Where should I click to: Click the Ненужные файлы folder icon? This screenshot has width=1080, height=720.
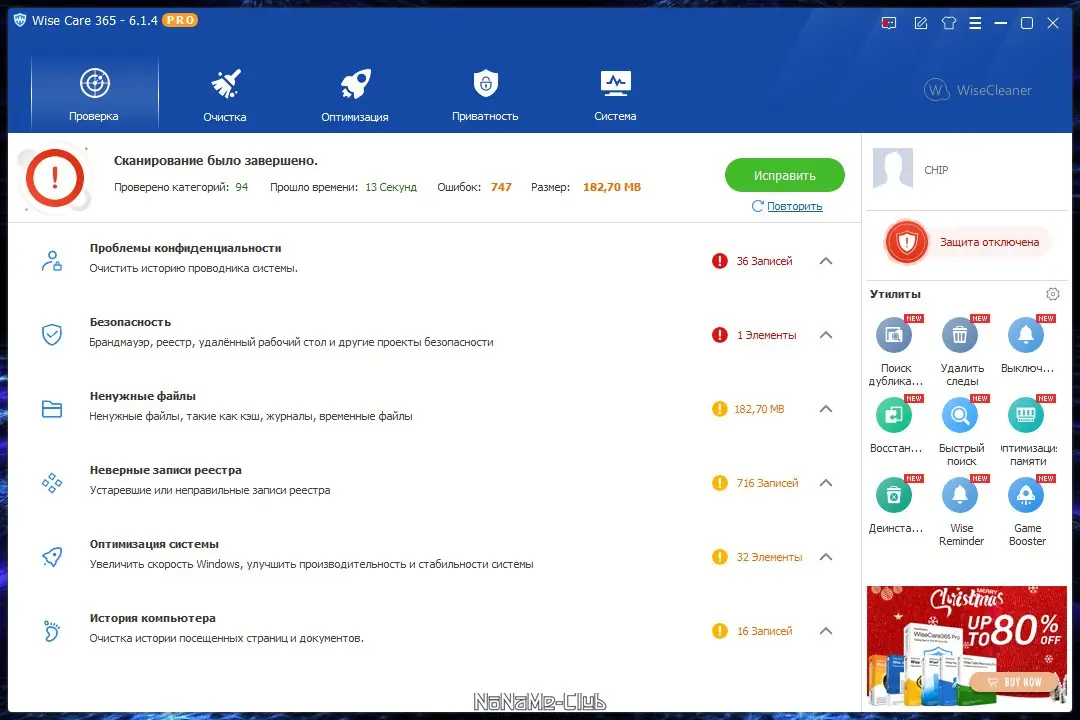52,409
